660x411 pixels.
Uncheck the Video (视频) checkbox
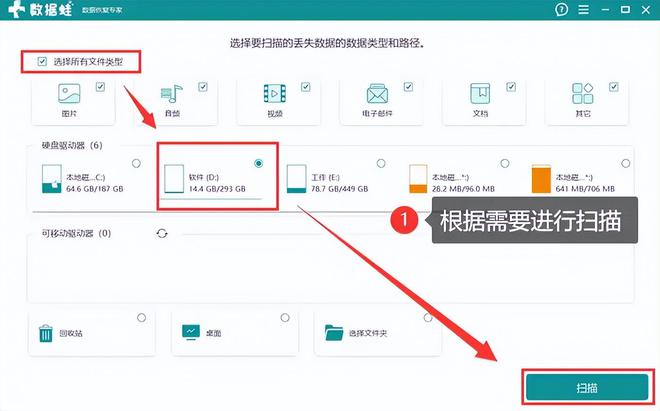(x=306, y=87)
